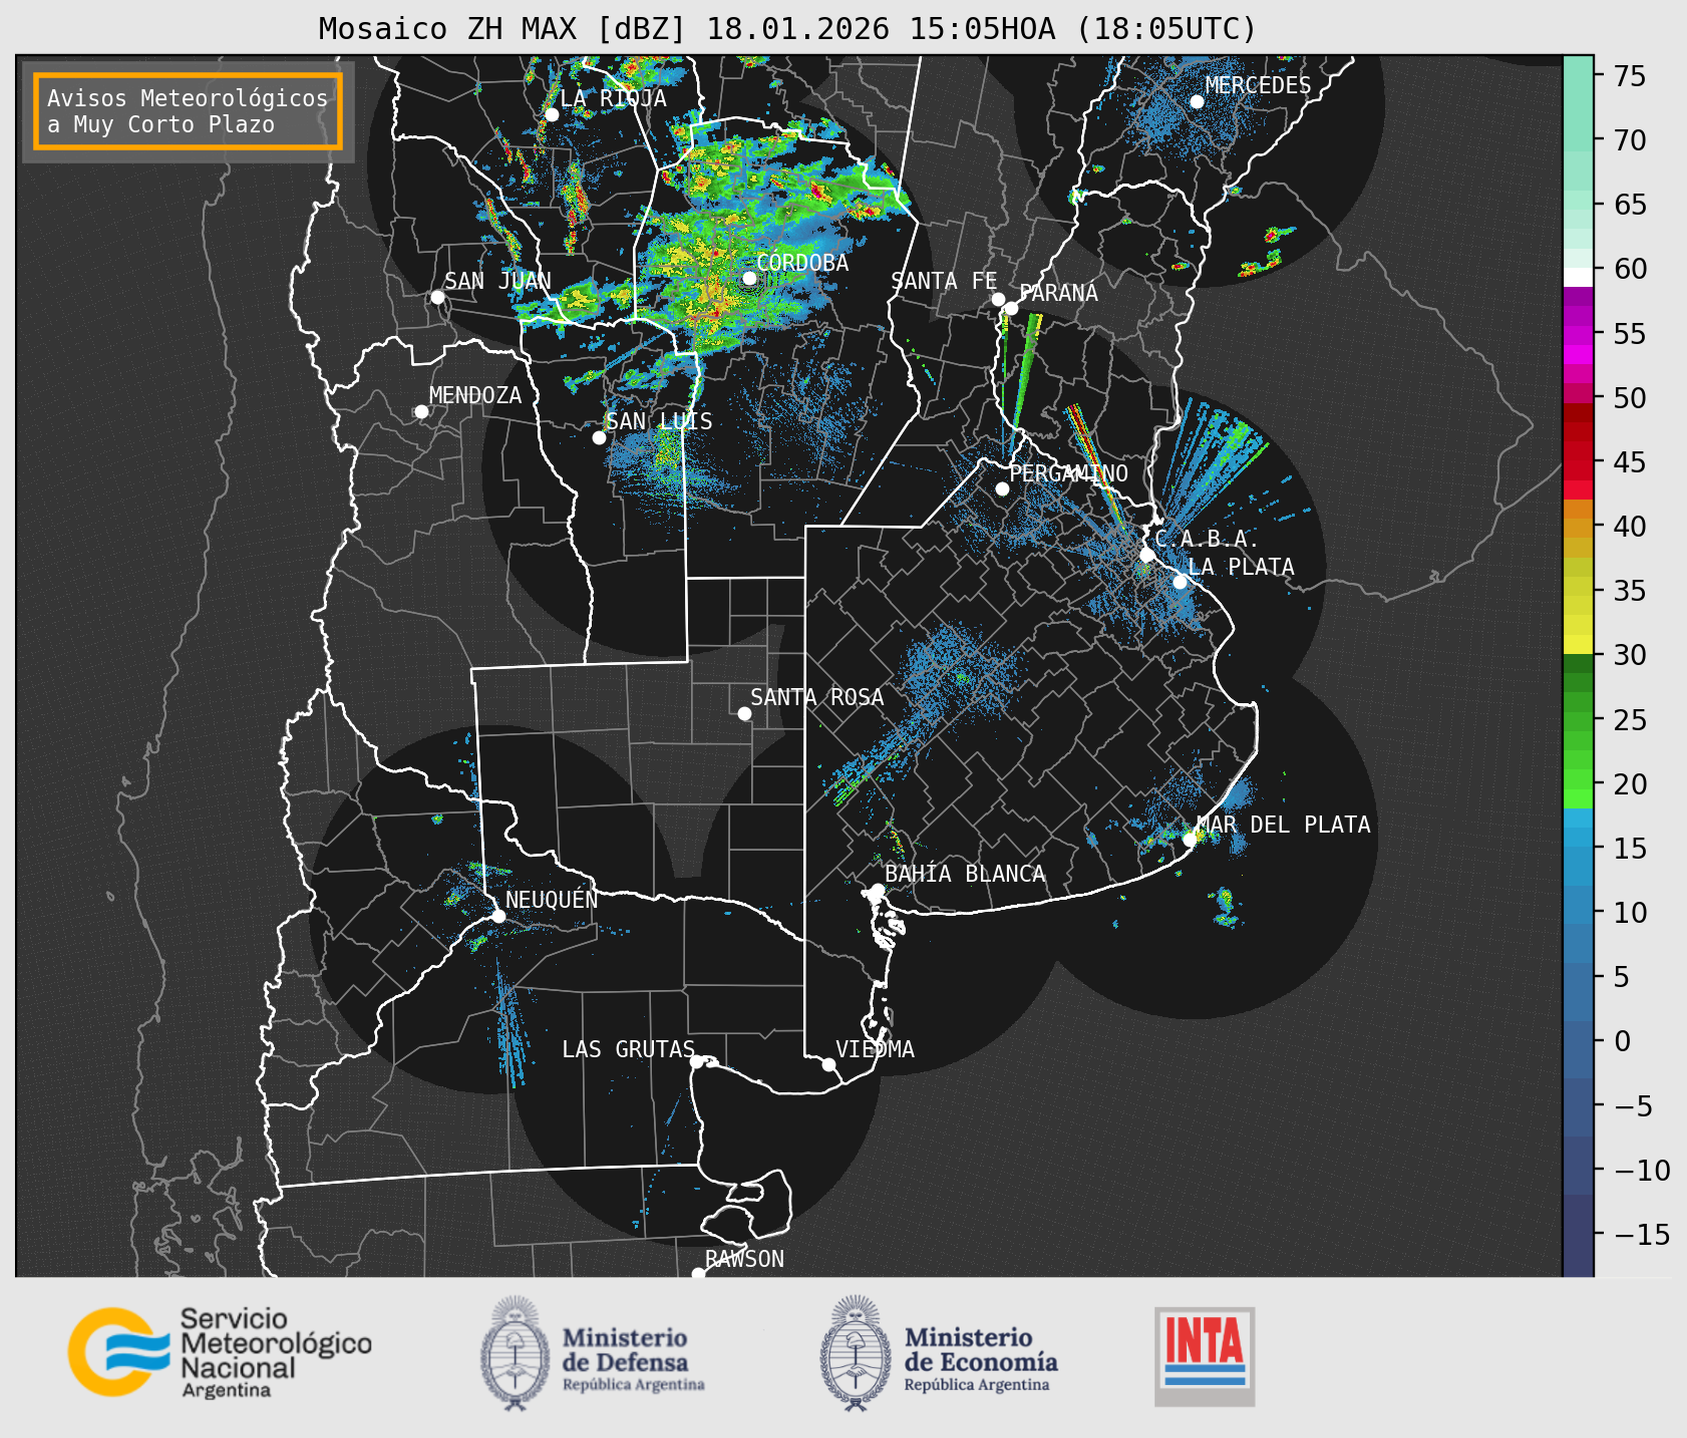
Task: Click the Servicio Meteorológico Nacional logo
Action: [x=219, y=1352]
